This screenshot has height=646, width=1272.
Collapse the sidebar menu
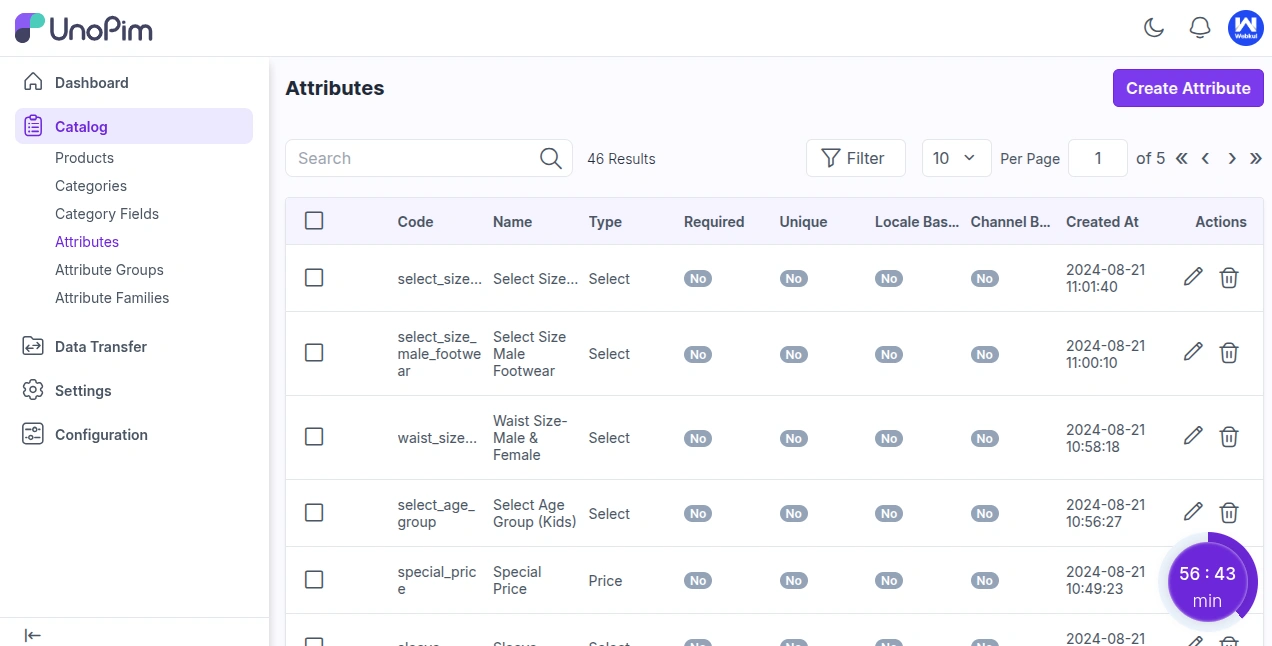coord(33,635)
